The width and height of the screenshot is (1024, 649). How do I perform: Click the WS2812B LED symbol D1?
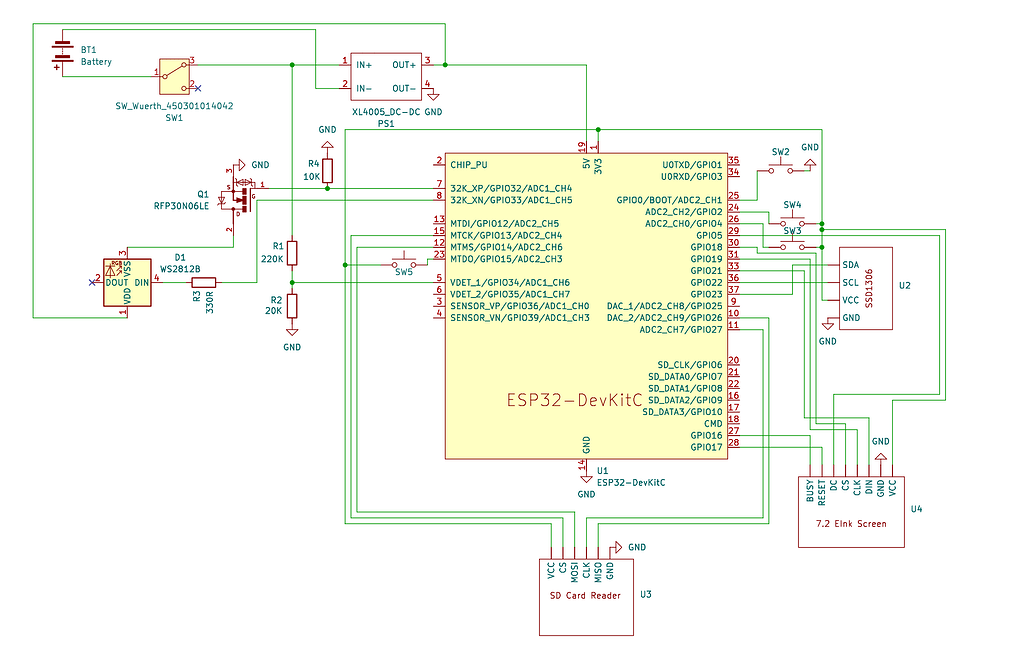point(127,283)
